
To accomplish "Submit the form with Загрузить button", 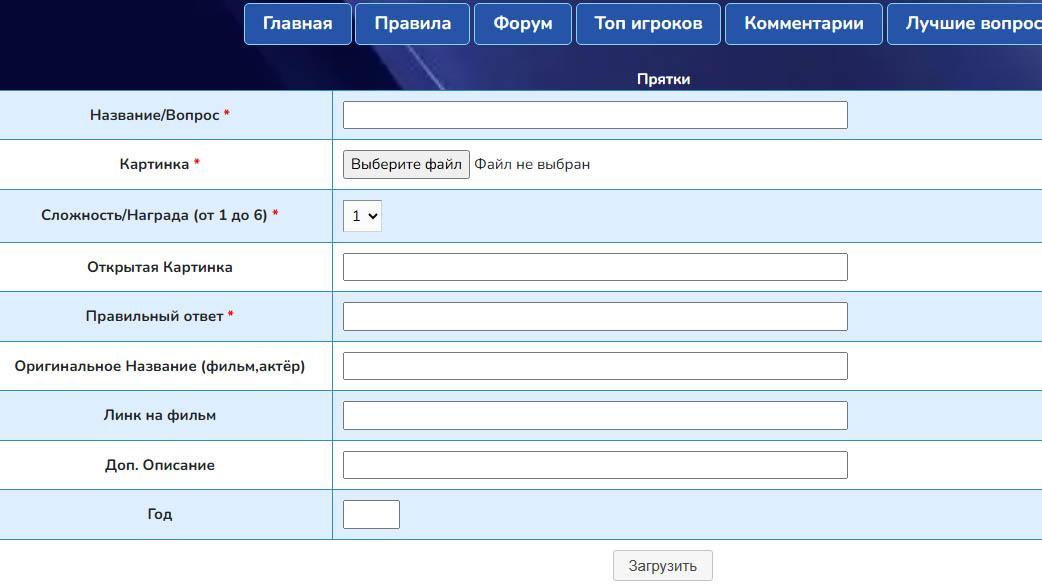I will [662, 566].
